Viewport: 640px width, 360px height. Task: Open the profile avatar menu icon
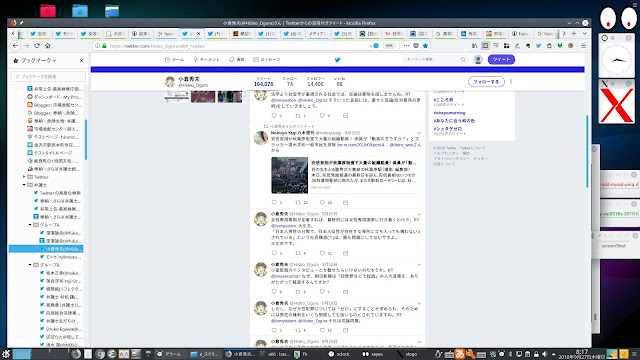click(x=478, y=60)
